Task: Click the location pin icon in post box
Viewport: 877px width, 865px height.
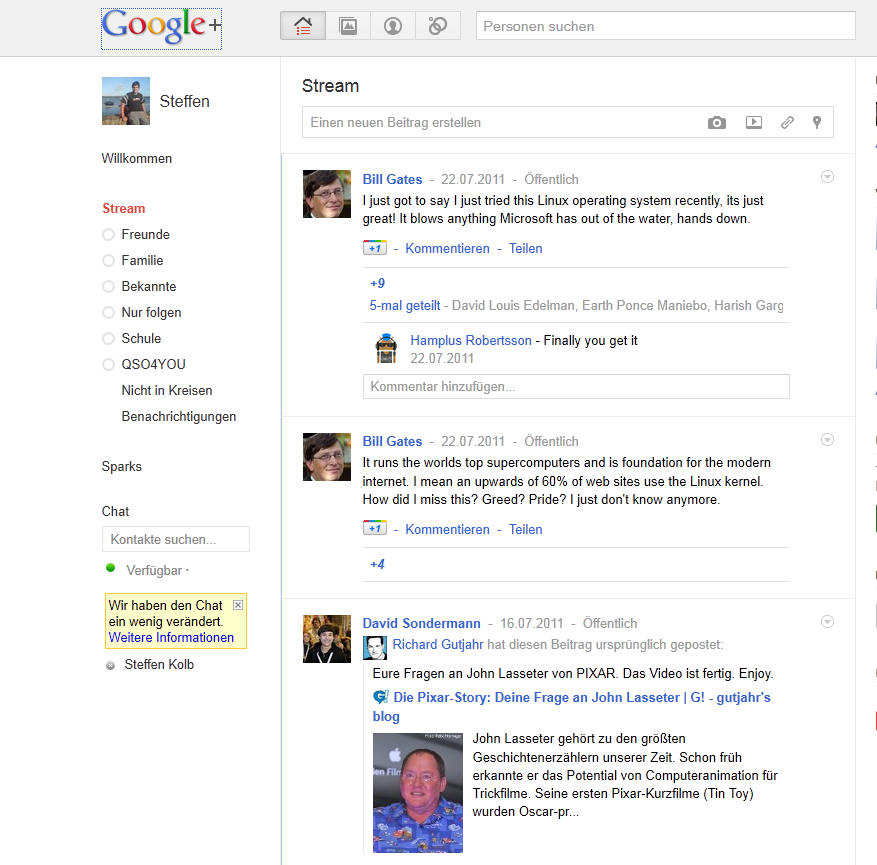Action: [817, 123]
